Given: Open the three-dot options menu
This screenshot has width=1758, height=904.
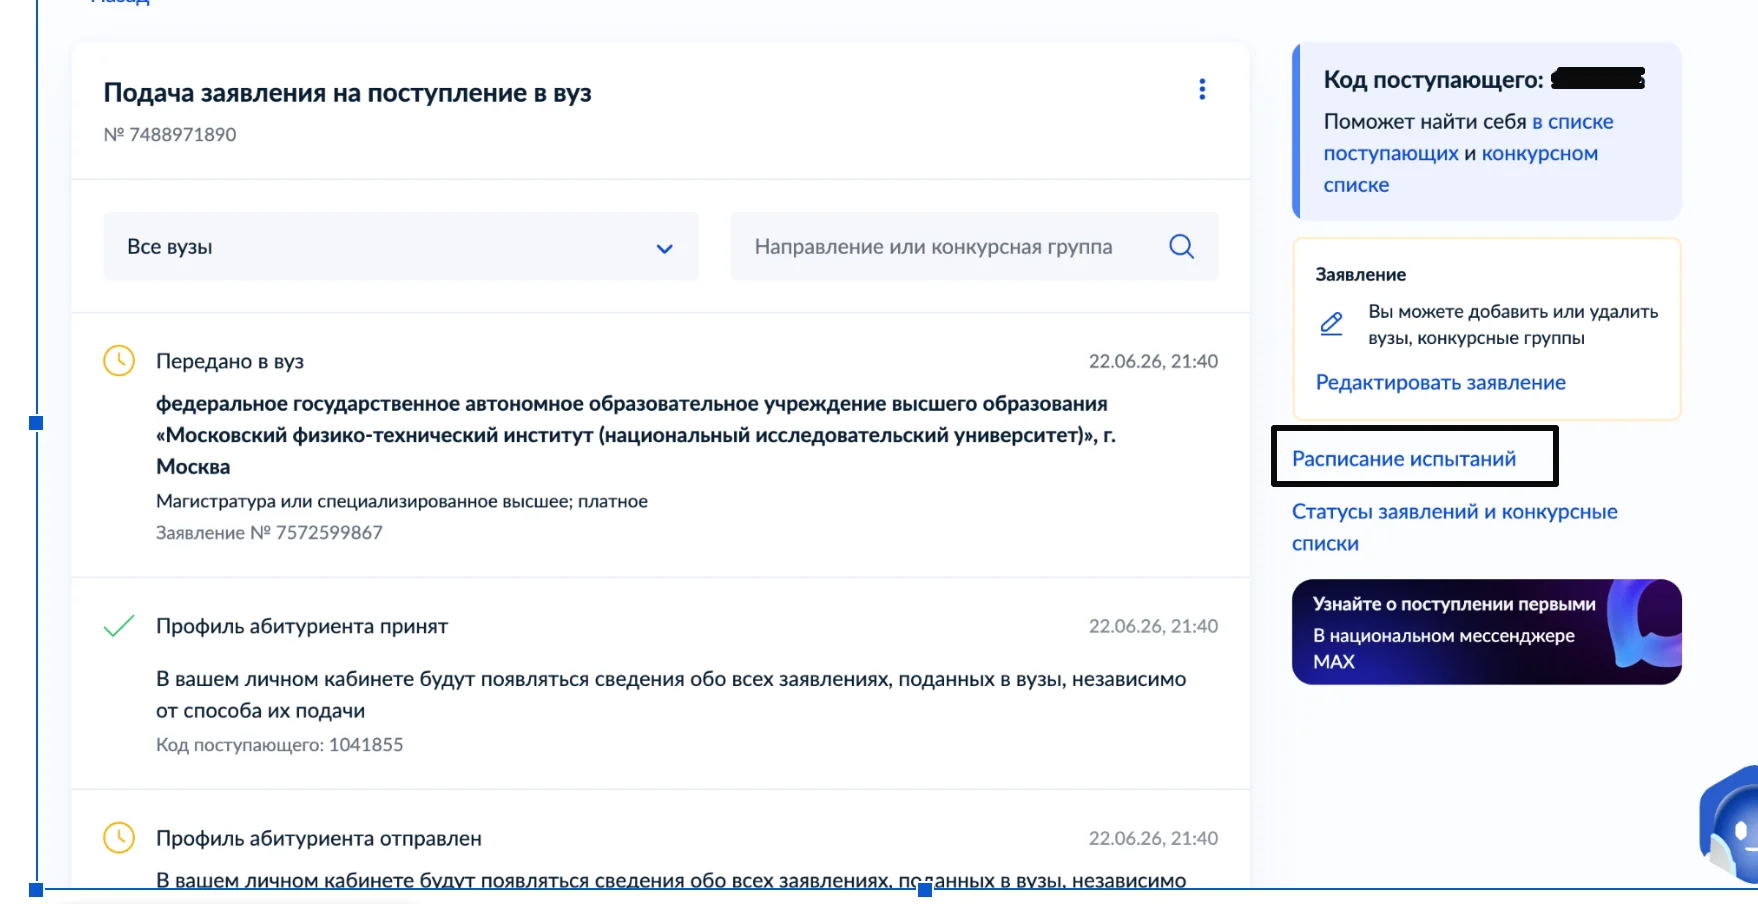Looking at the screenshot, I should point(1202,89).
